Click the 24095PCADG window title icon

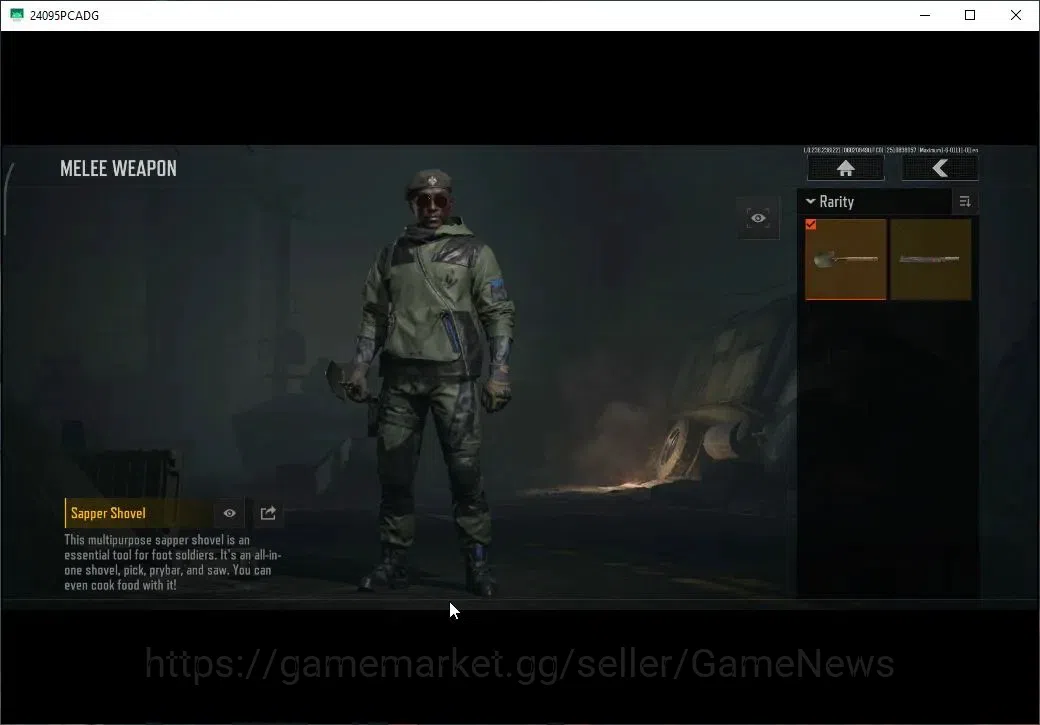click(17, 15)
